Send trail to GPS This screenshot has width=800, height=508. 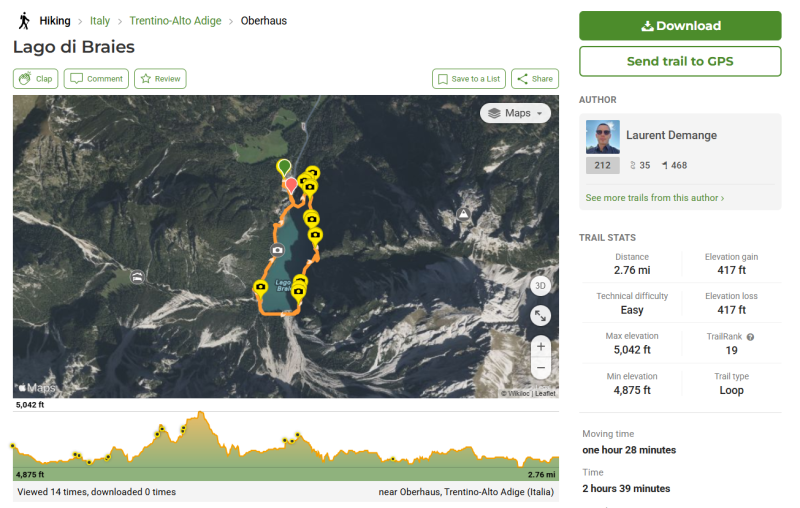680,61
